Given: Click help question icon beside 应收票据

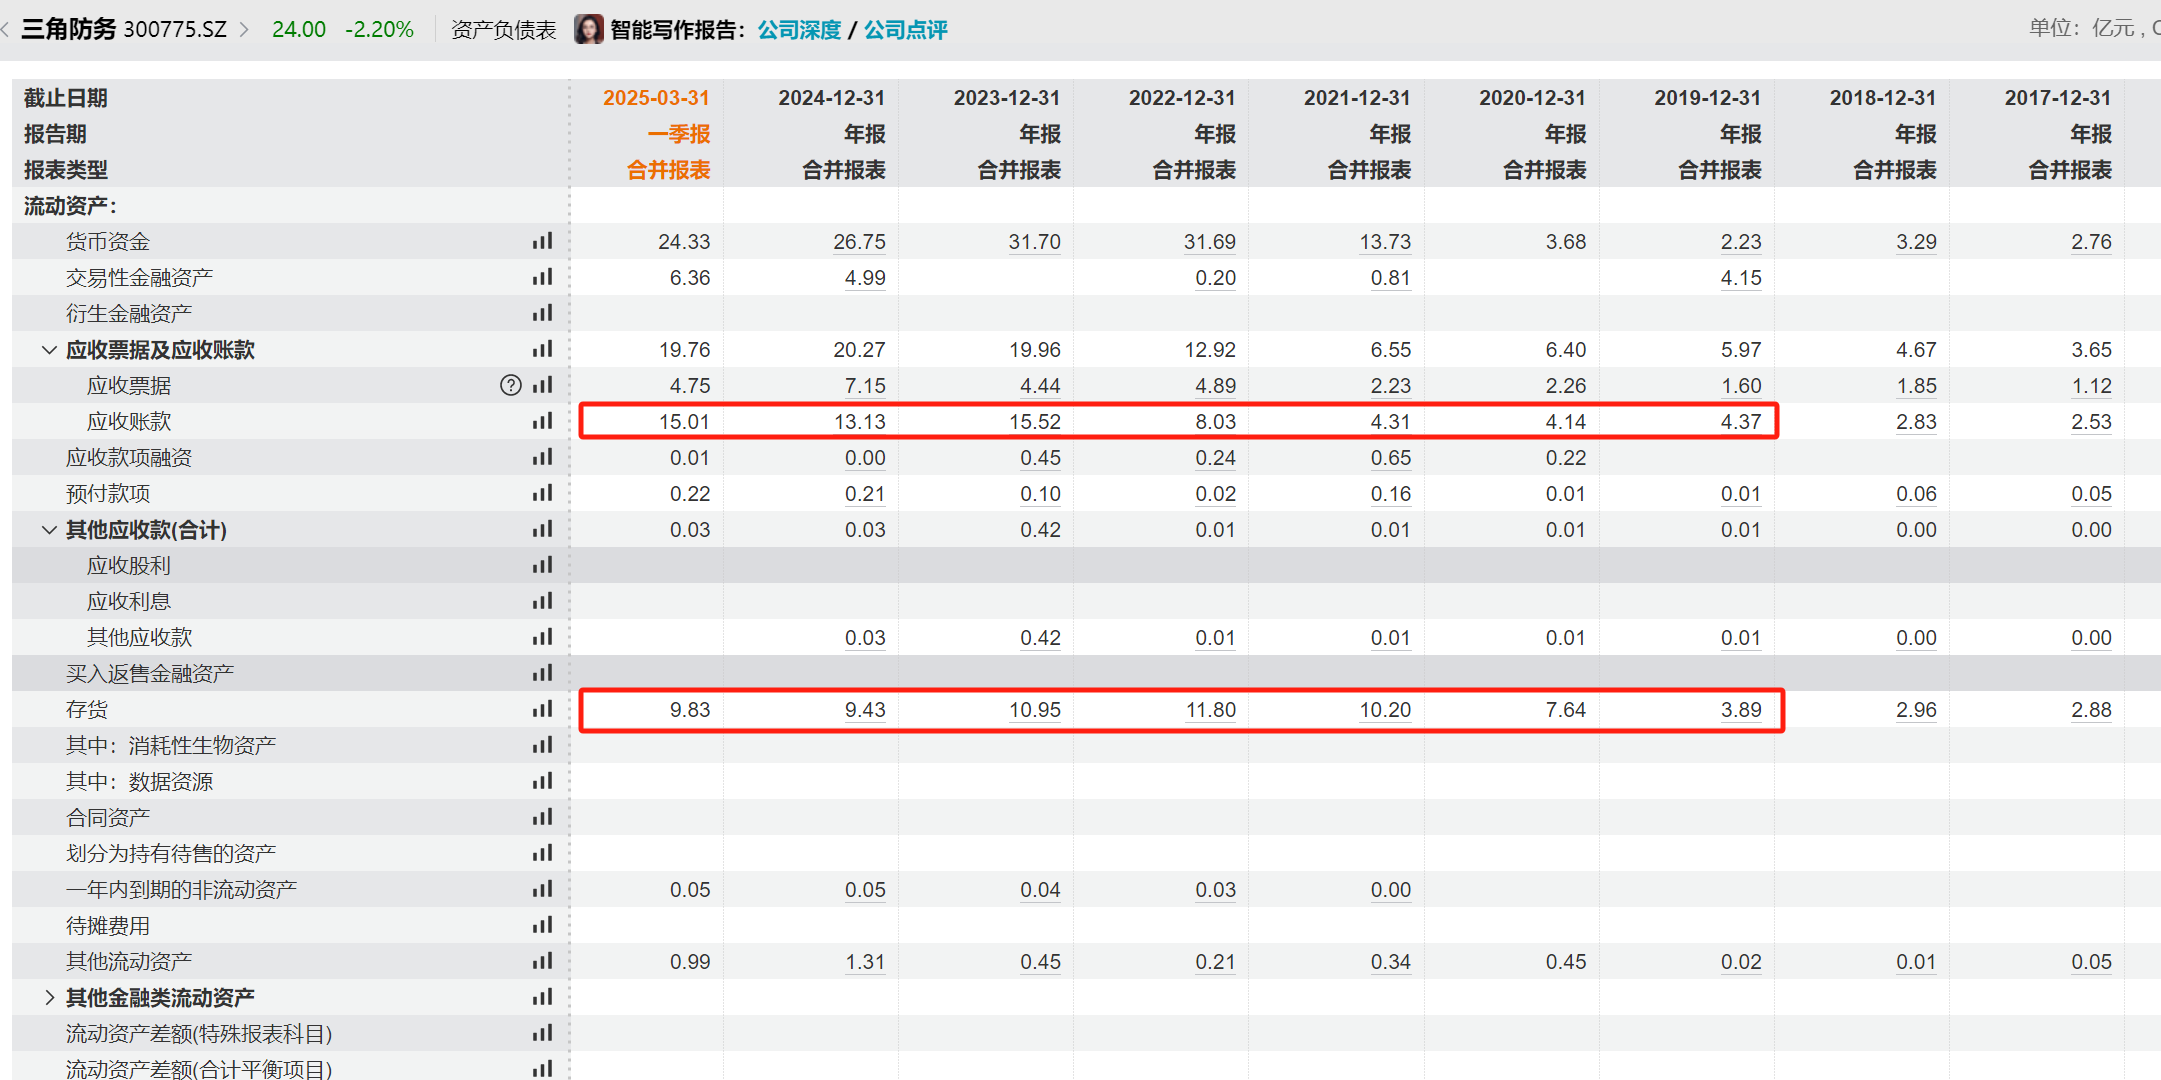Looking at the screenshot, I should point(510,385).
